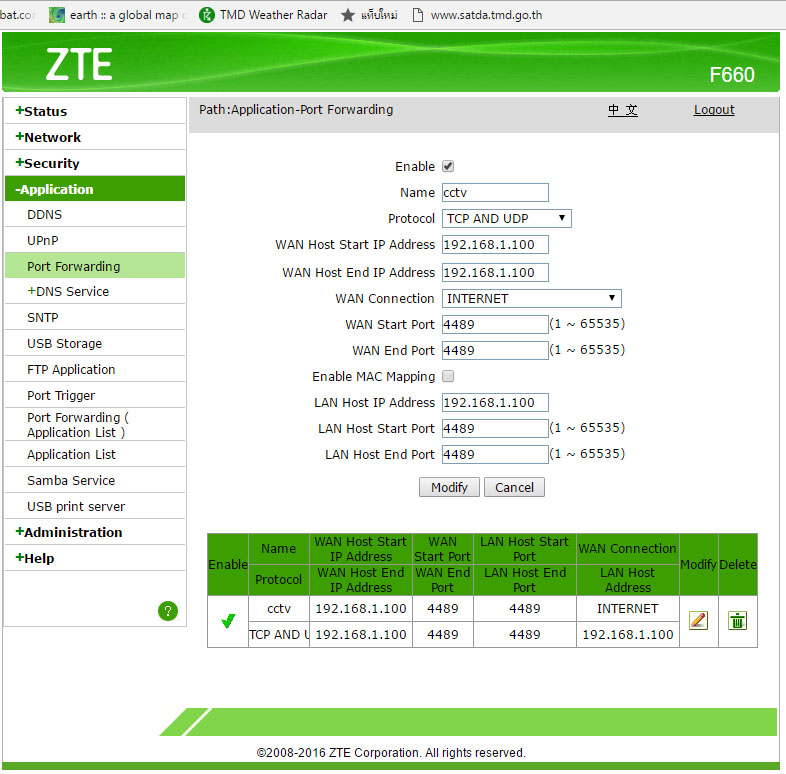Screen dimensions: 786x774
Task: Click the green check Enable mark in table
Action: 228,621
